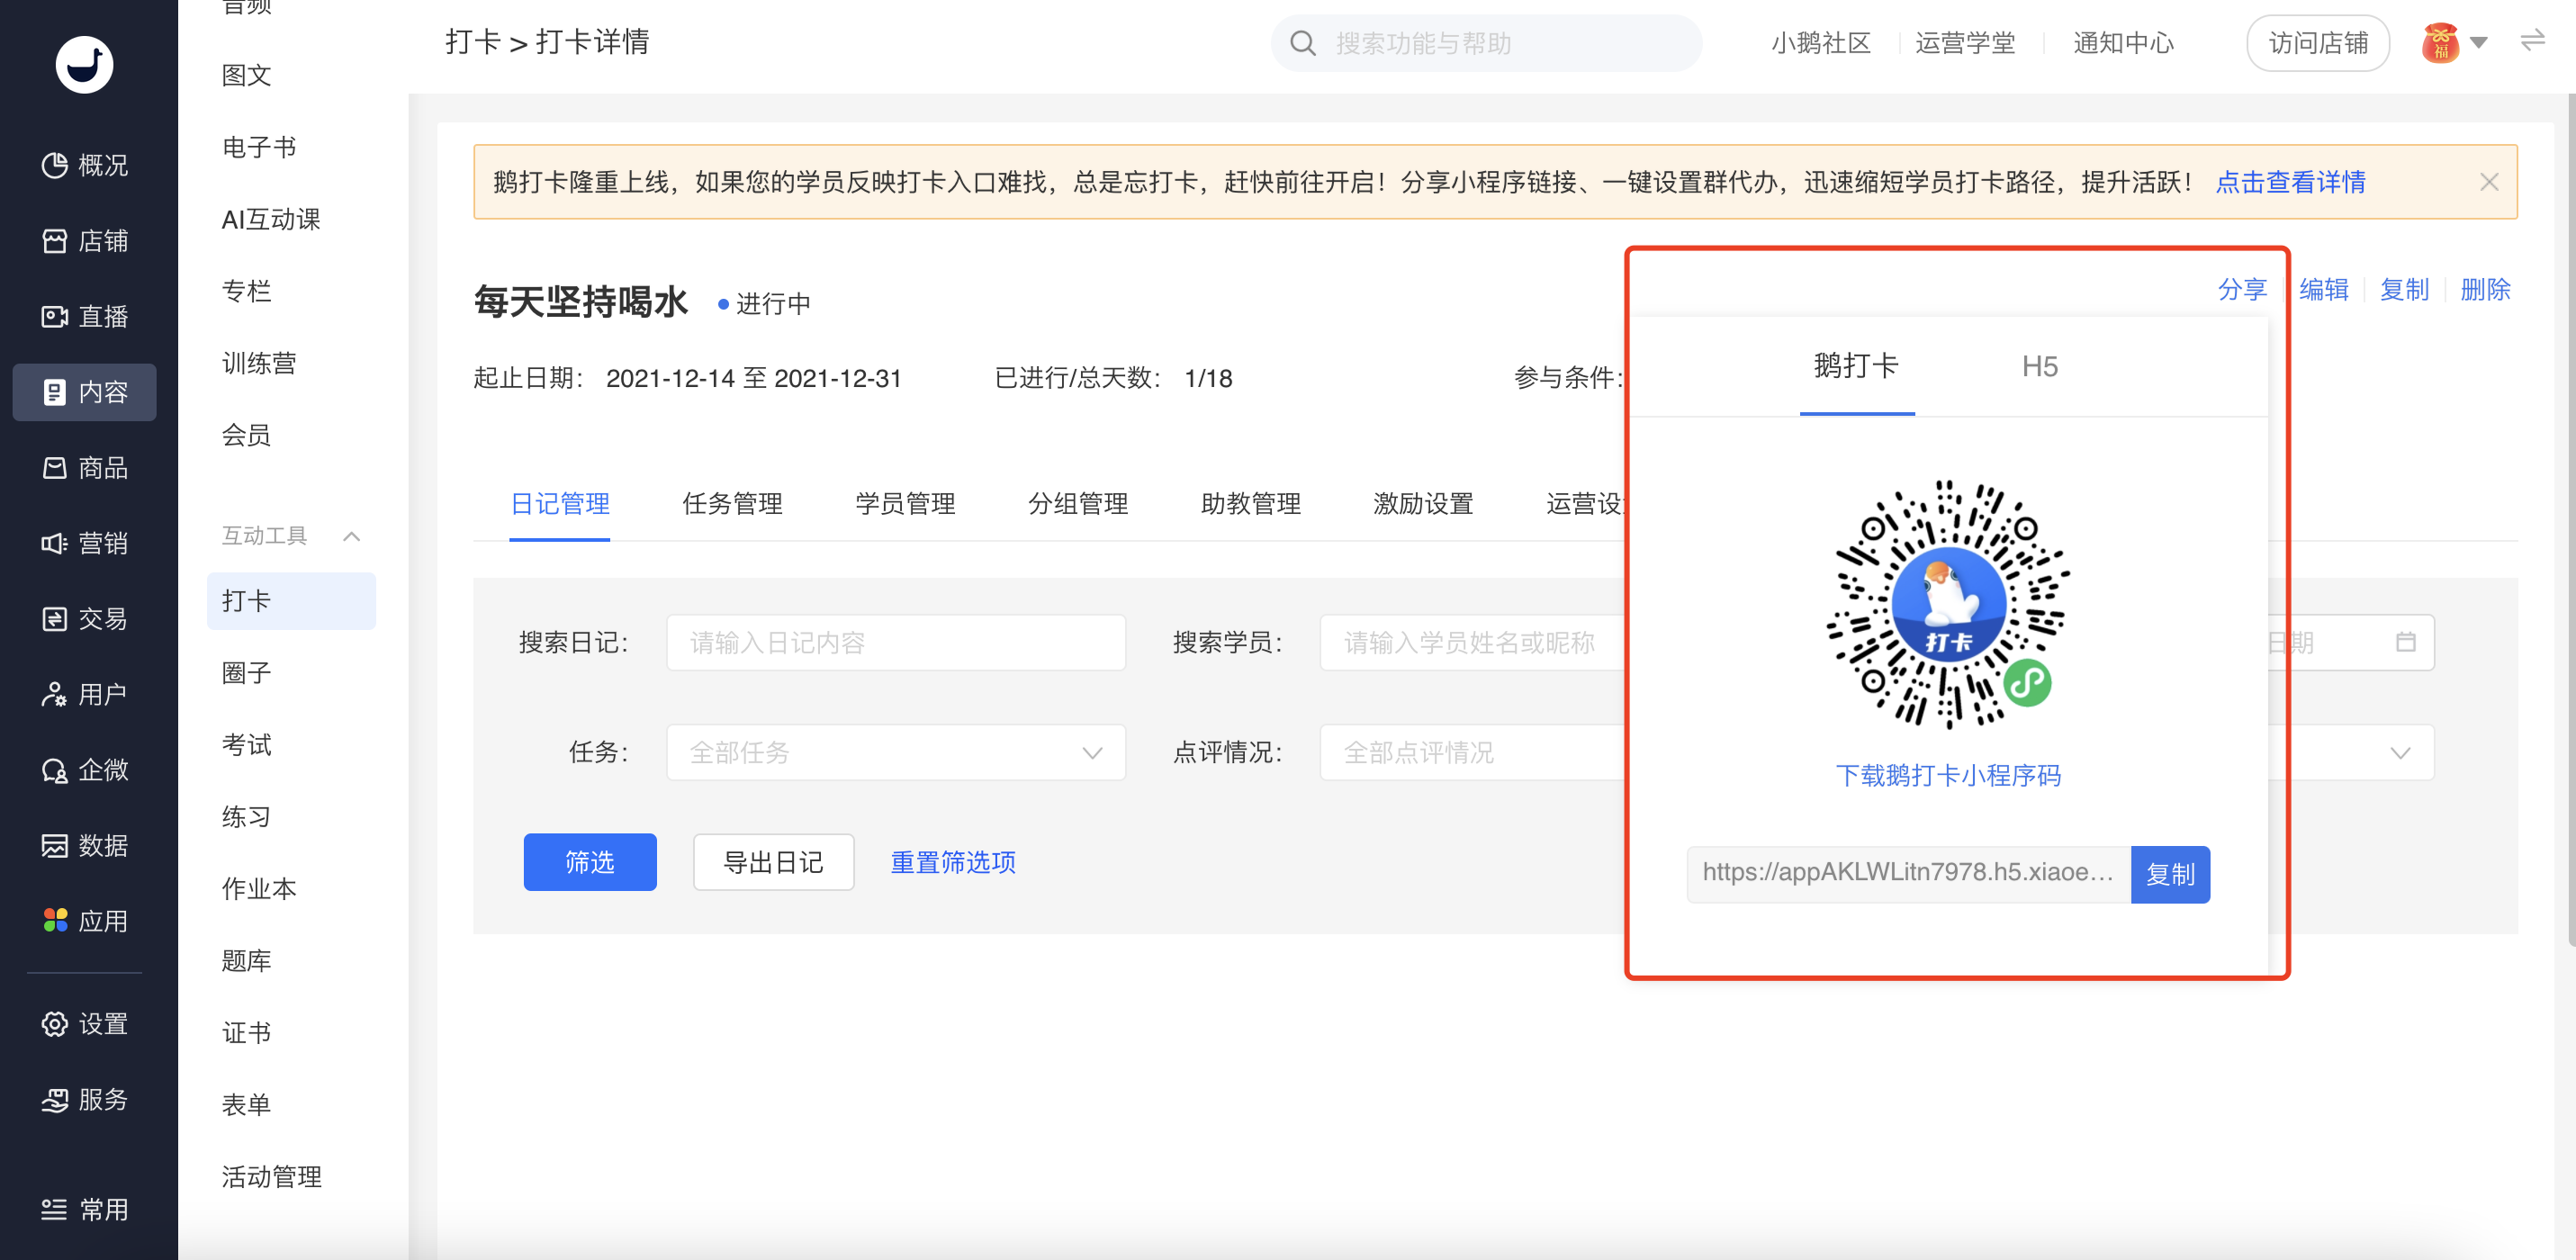This screenshot has width=2576, height=1260.
Task: Switch to 任务管理 tab
Action: pyautogui.click(x=732, y=504)
